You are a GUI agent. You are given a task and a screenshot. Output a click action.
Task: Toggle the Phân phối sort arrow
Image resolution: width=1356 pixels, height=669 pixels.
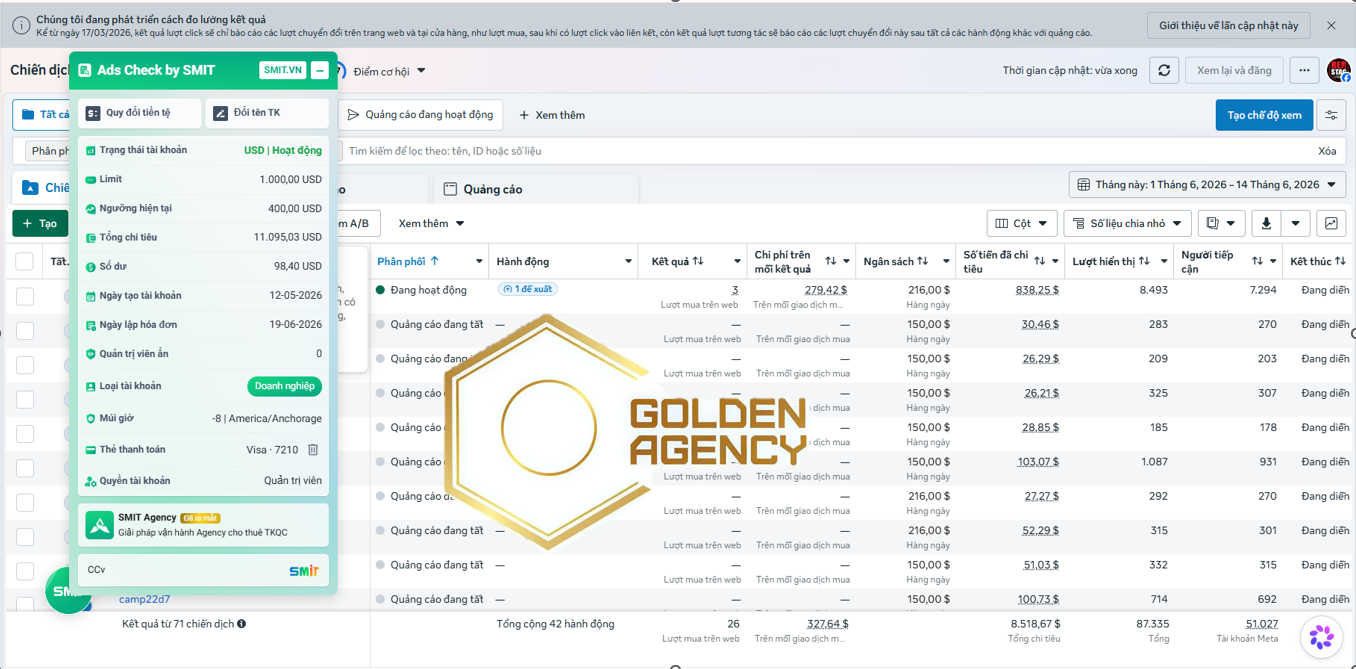pyautogui.click(x=435, y=262)
